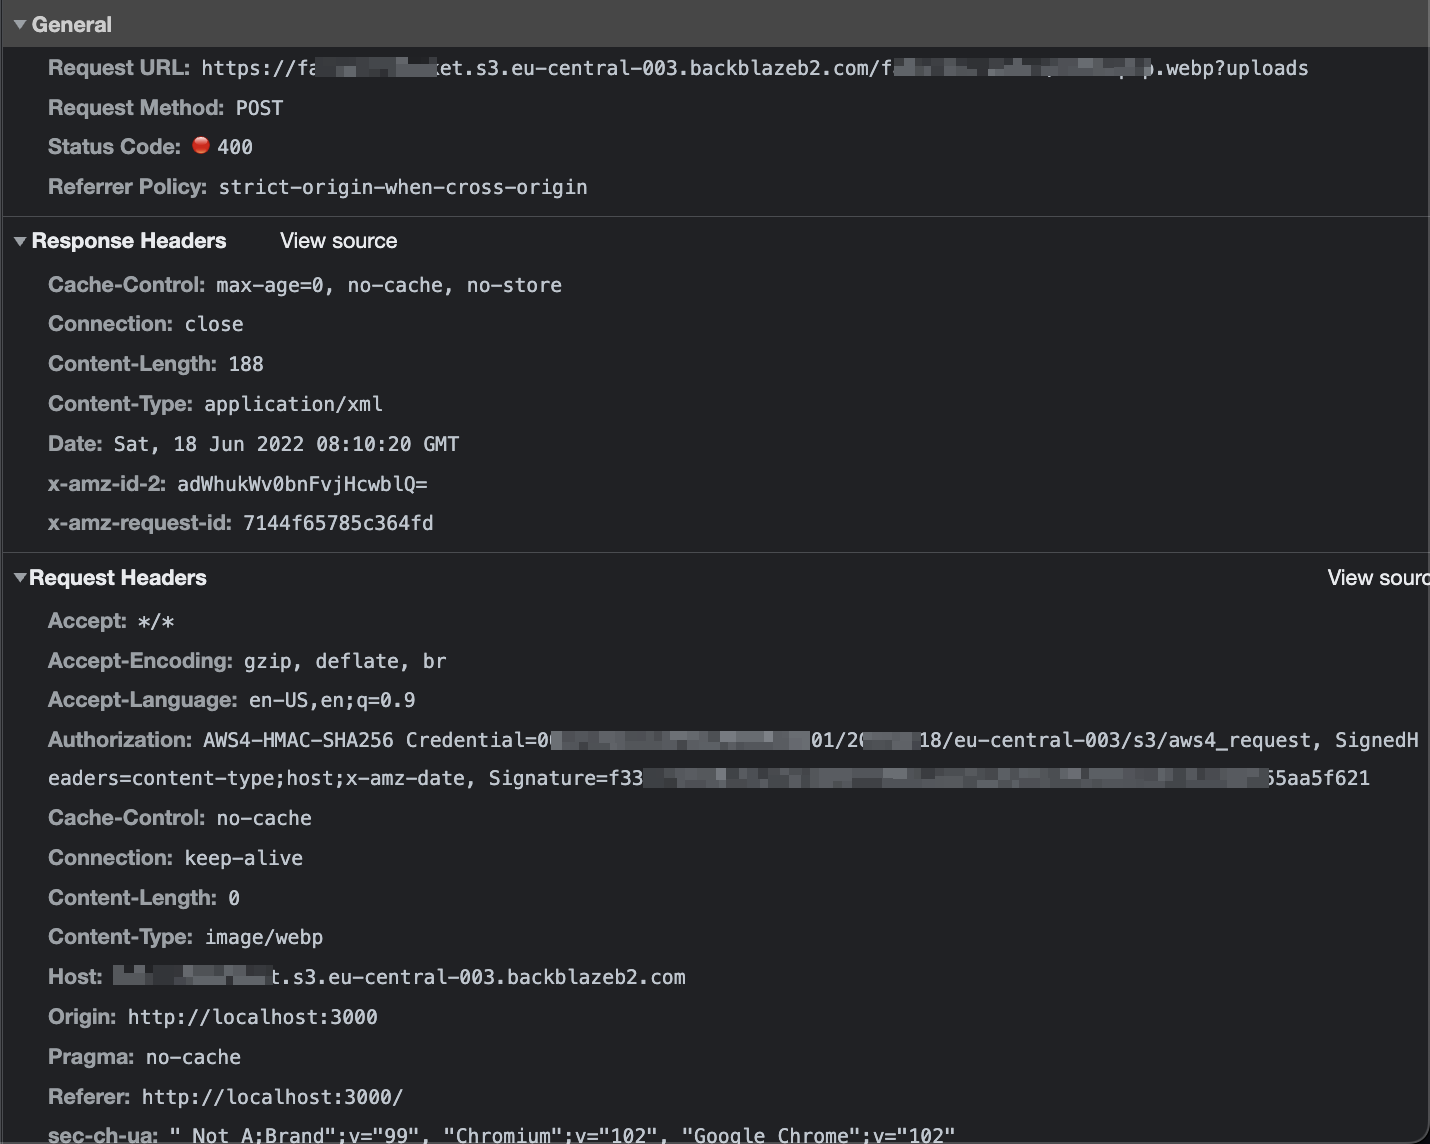Select the gzip deflate br Accept-Encoding value
The height and width of the screenshot is (1144, 1430).
tap(345, 661)
